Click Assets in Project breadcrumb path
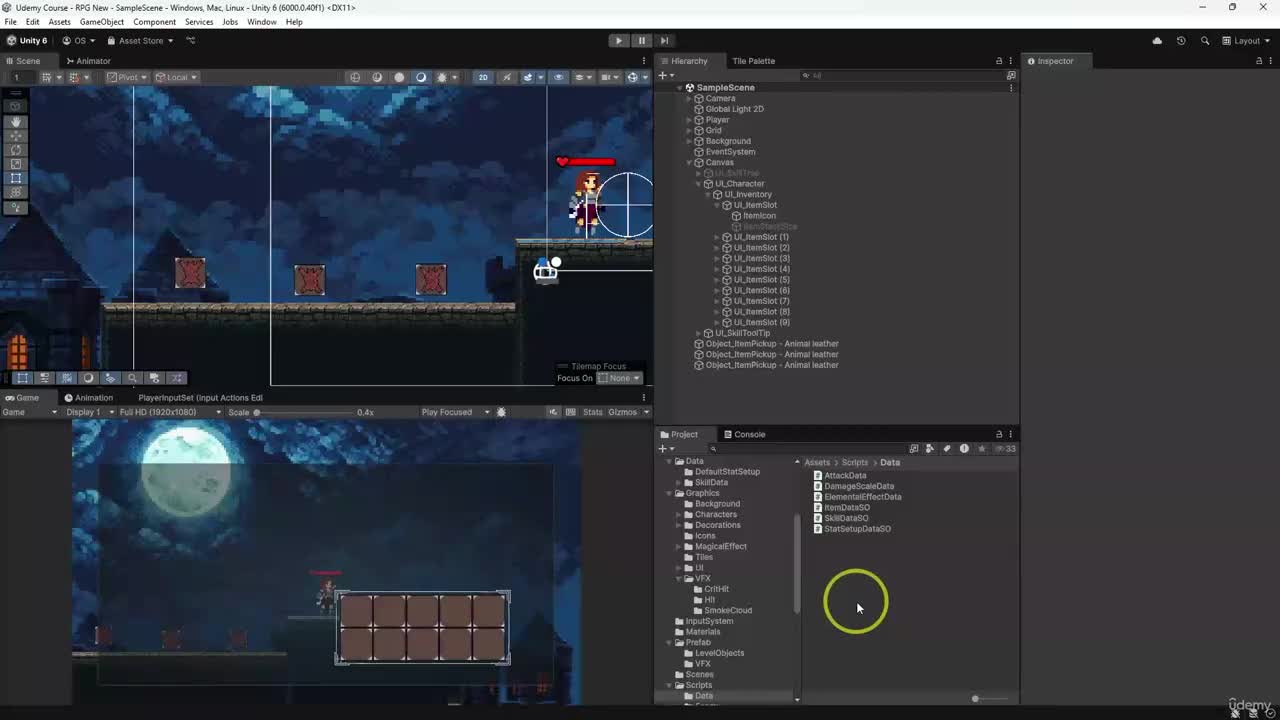Image resolution: width=1280 pixels, height=720 pixels. coord(817,463)
